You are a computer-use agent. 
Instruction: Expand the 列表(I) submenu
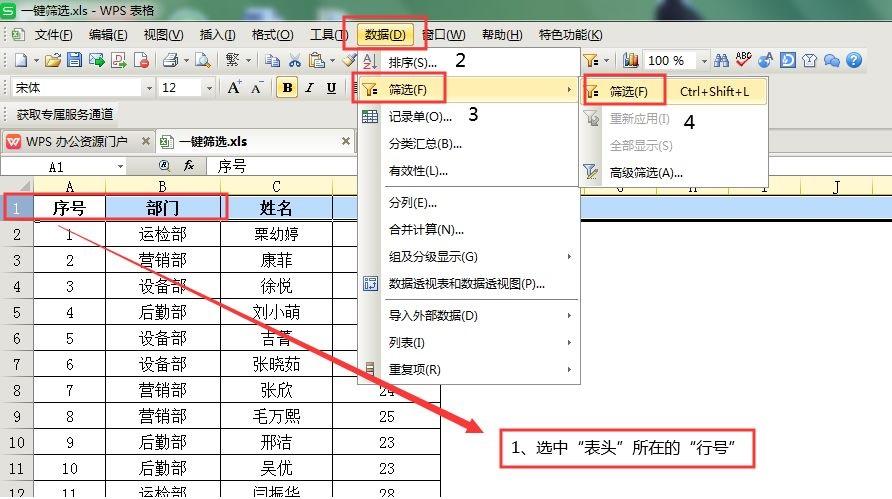[x=569, y=343]
